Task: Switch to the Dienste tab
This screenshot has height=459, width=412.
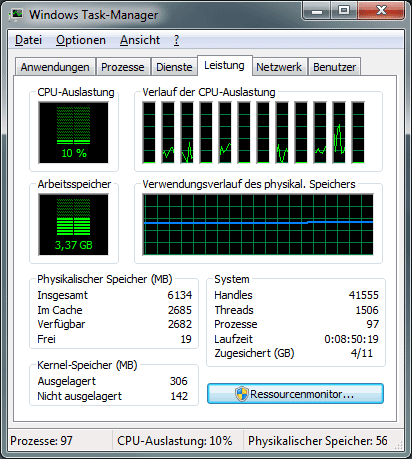Action: coord(174,67)
